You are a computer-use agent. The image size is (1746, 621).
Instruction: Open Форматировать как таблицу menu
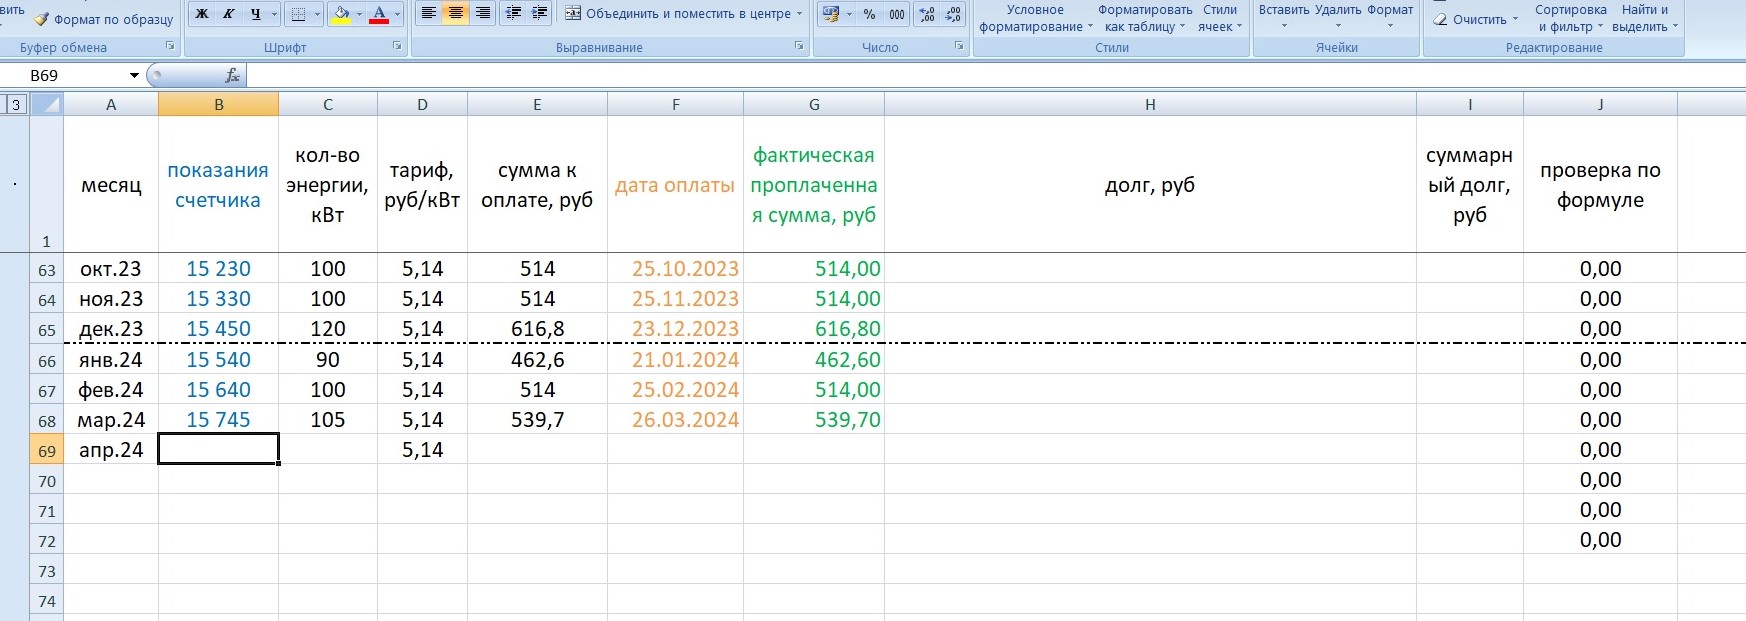pyautogui.click(x=1145, y=18)
